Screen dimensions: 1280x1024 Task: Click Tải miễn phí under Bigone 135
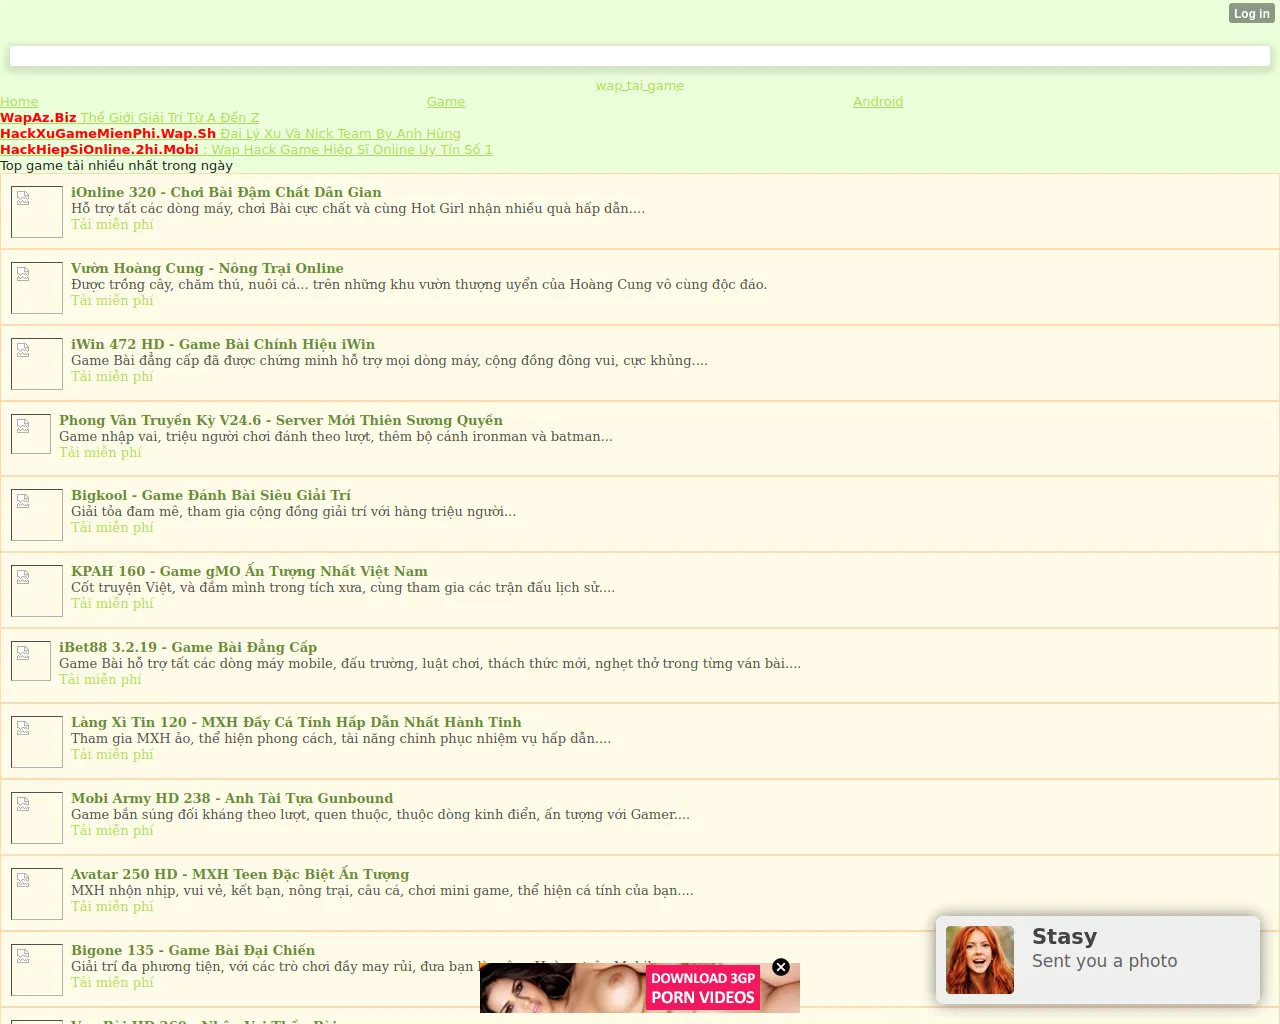coord(112,982)
